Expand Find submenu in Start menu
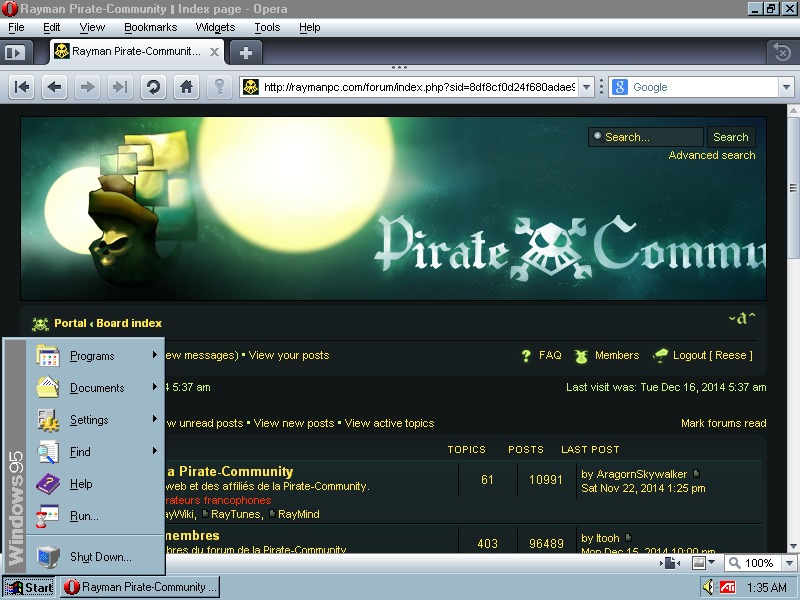This screenshot has width=800, height=600. (x=95, y=452)
